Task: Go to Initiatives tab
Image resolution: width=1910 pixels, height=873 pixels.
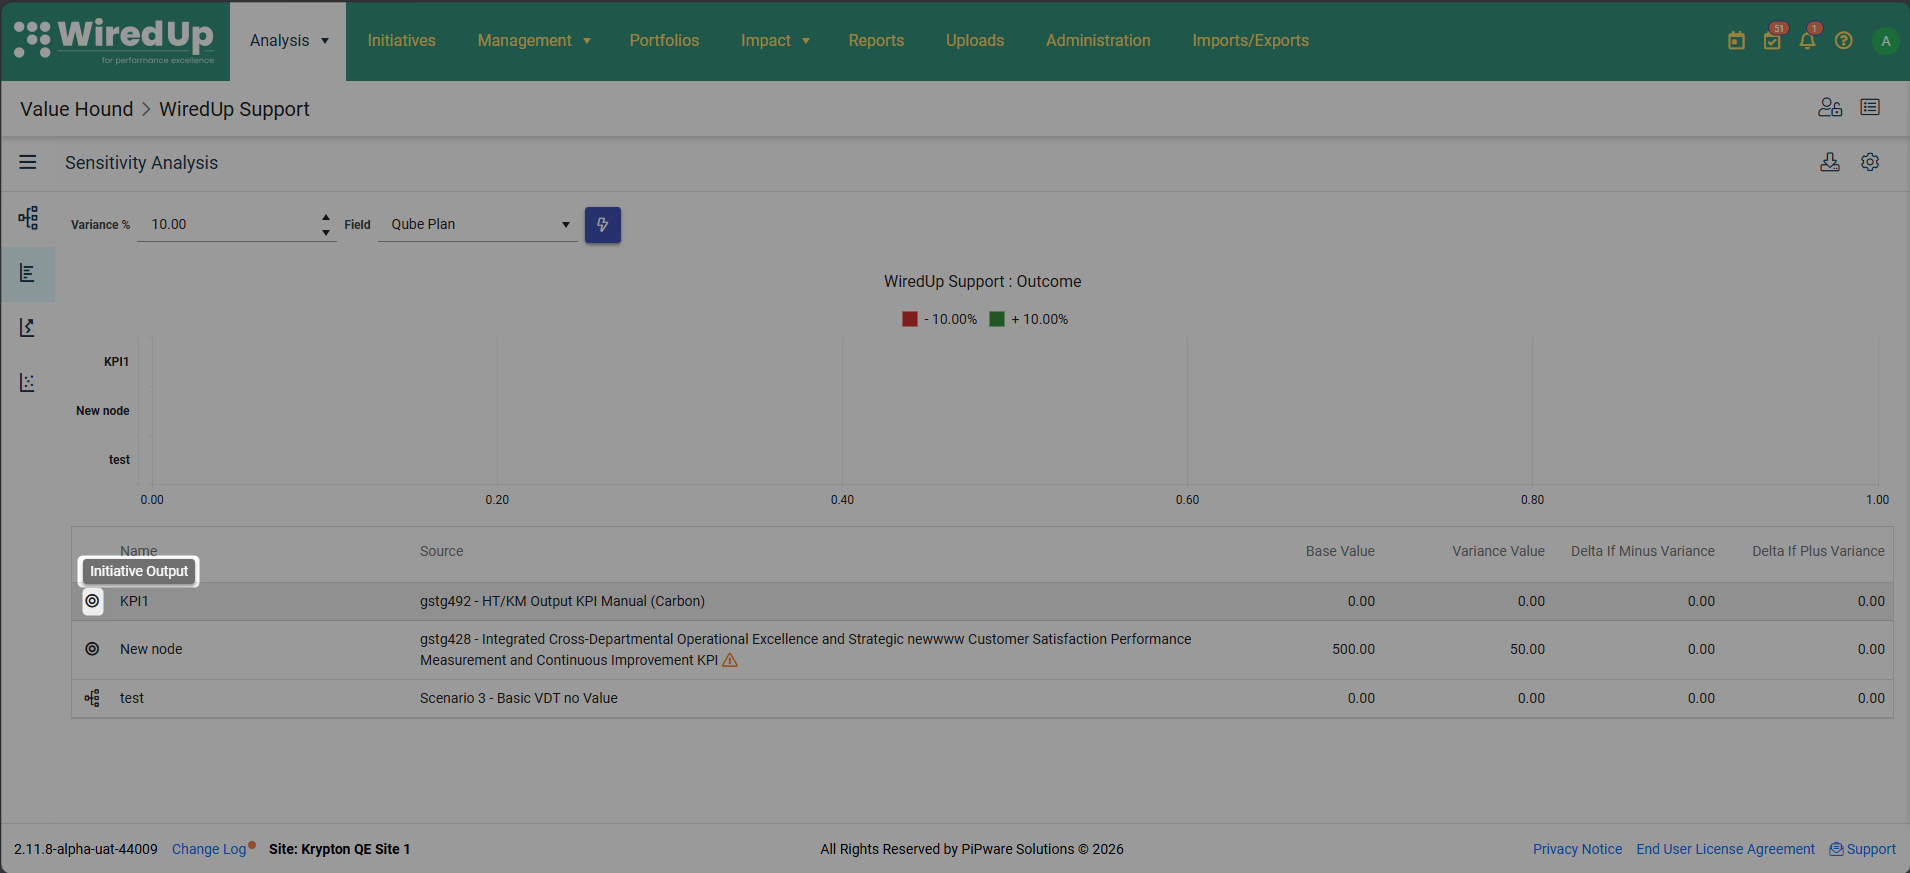Action: point(401,41)
